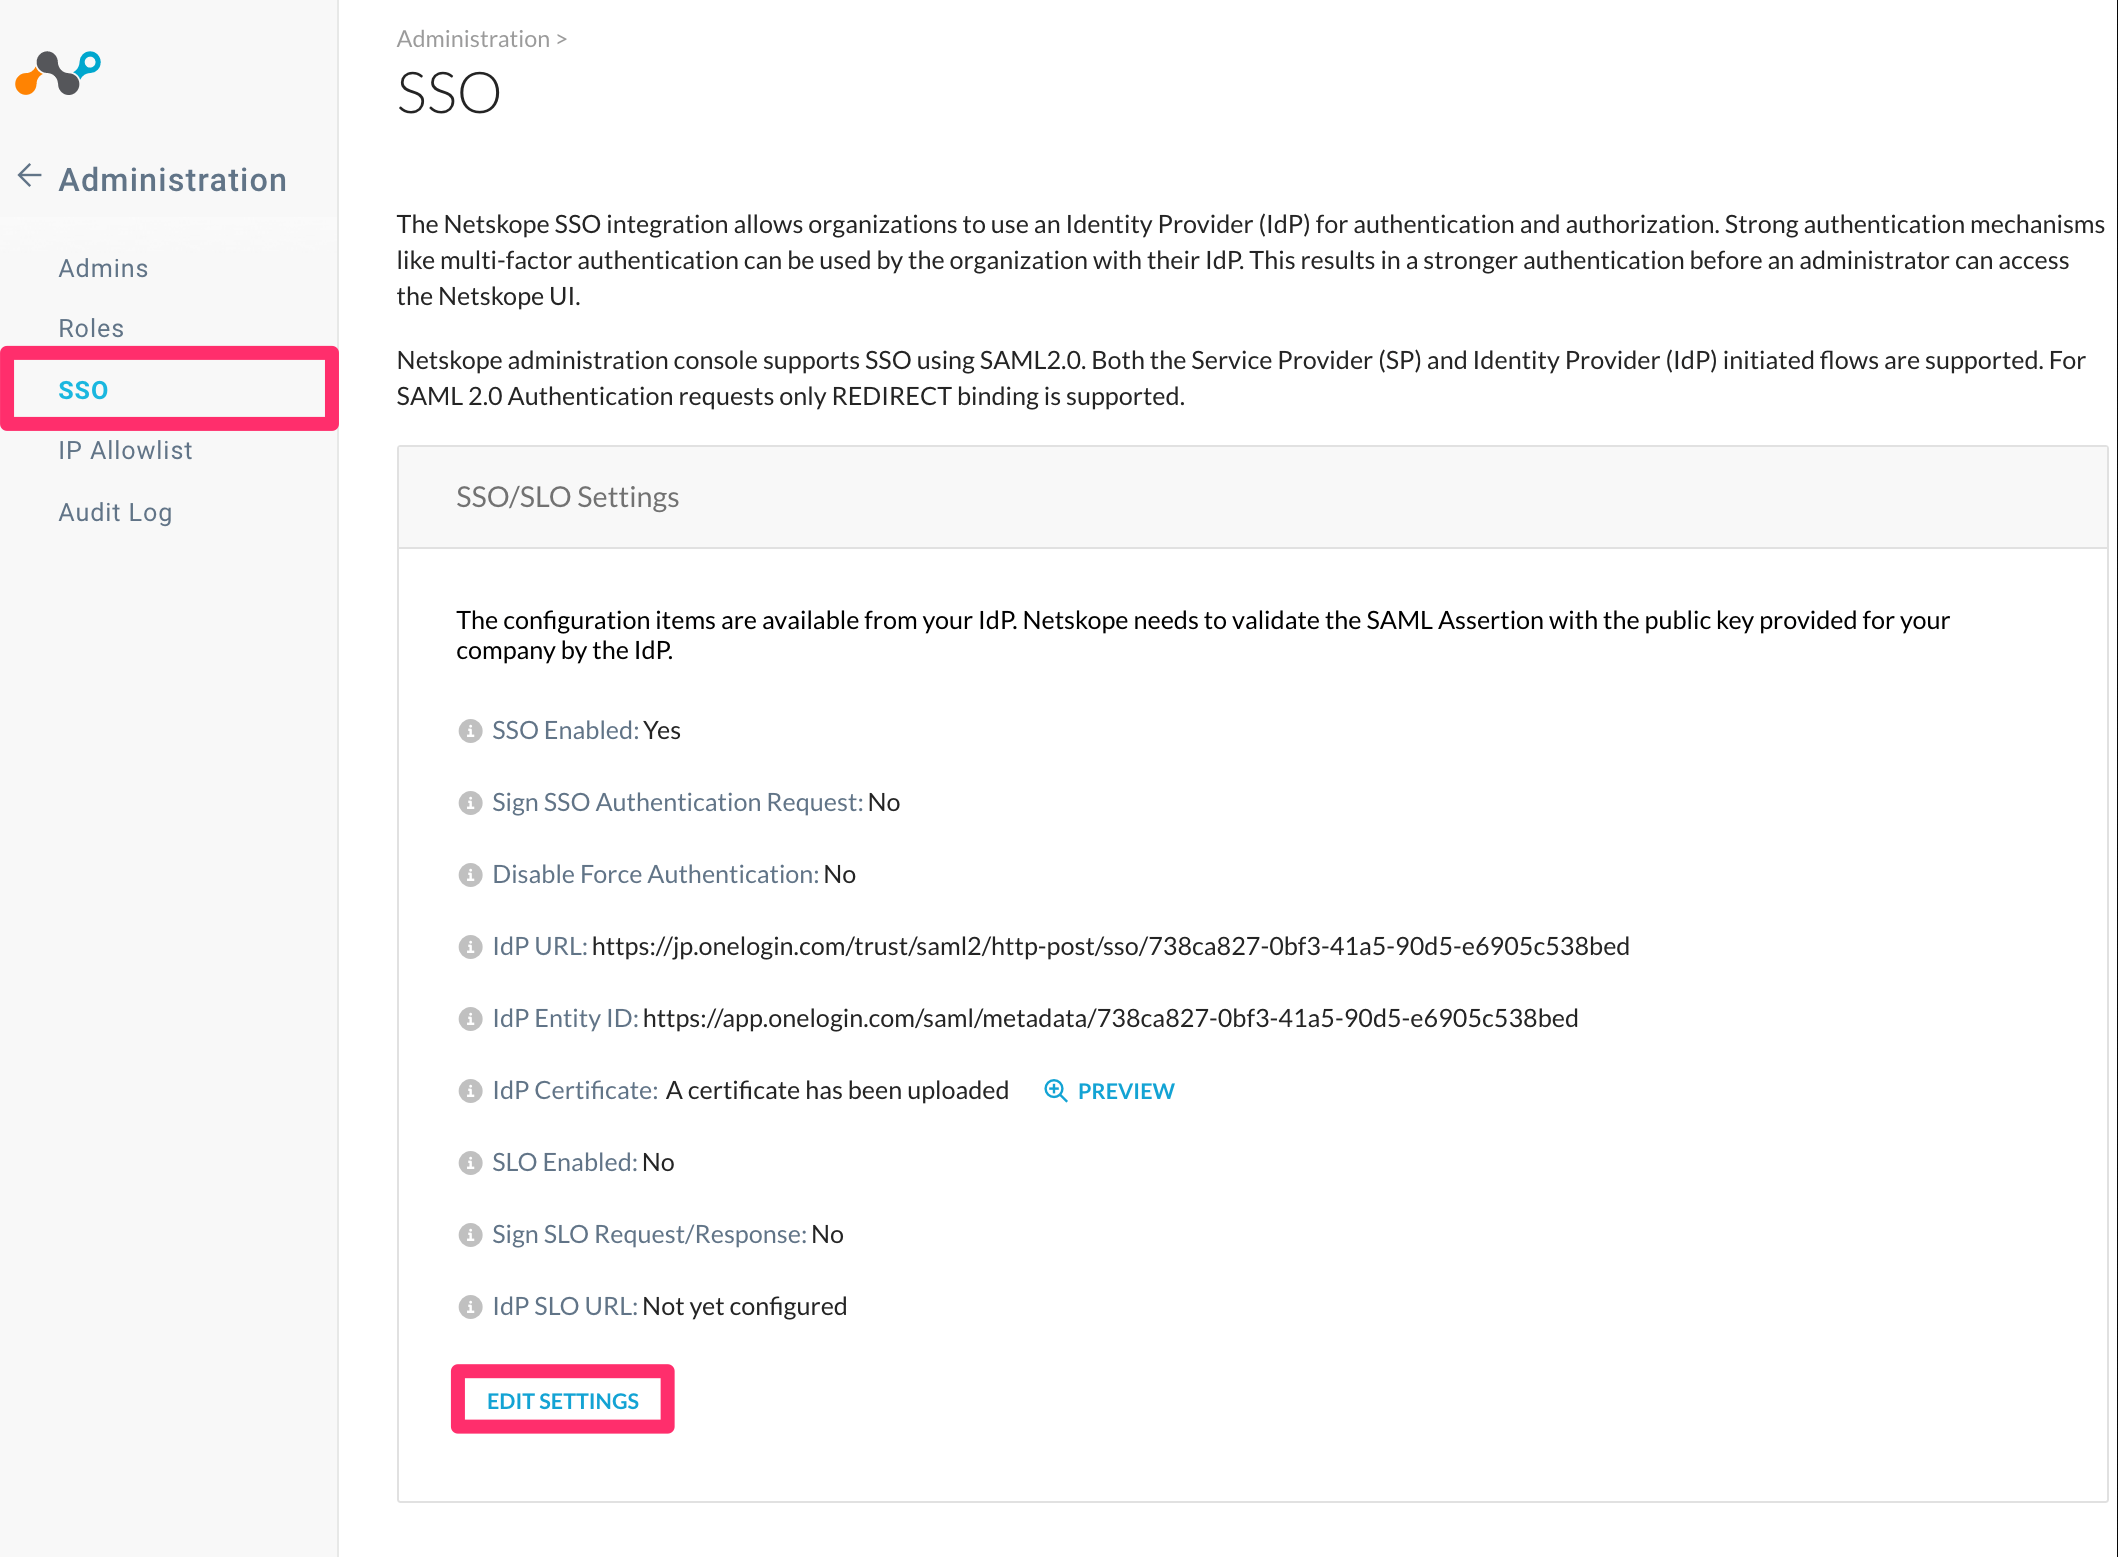Screen dimensions: 2118x1557
Task: Click info icon next to SLO Enabled
Action: pyautogui.click(x=470, y=1163)
